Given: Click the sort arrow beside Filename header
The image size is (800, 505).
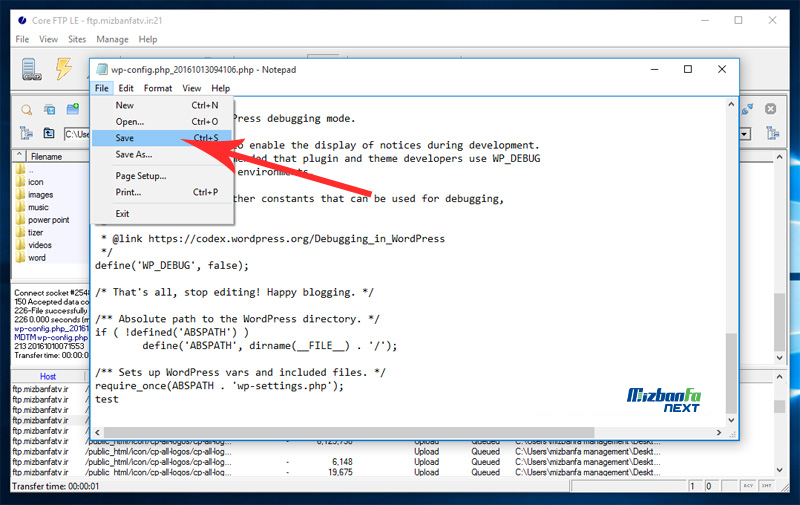Looking at the screenshot, I should tap(19, 156).
